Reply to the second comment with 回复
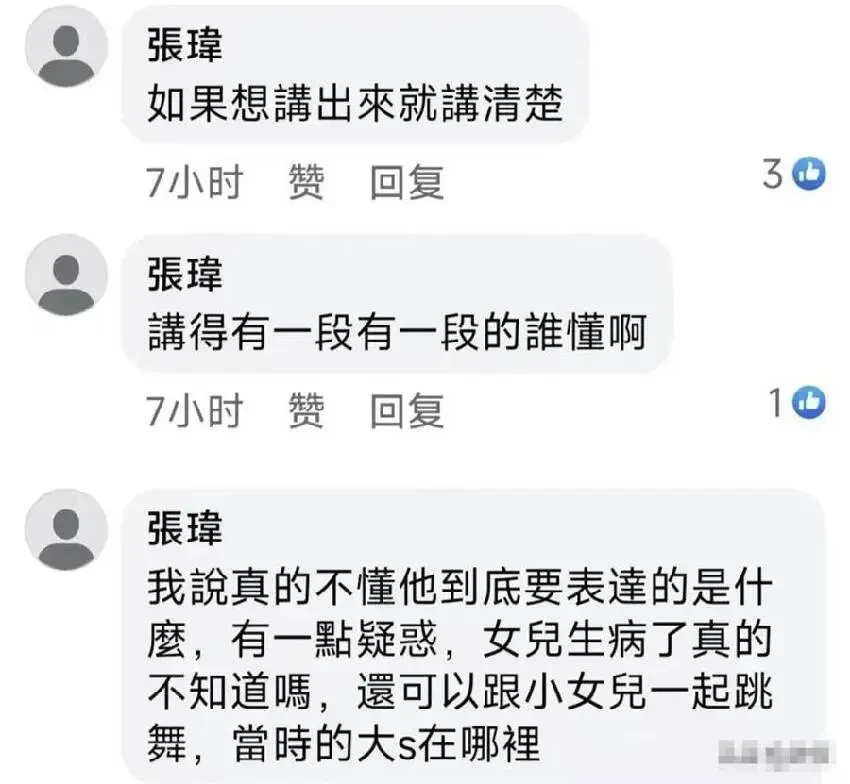This screenshot has height=784, width=850. point(407,410)
